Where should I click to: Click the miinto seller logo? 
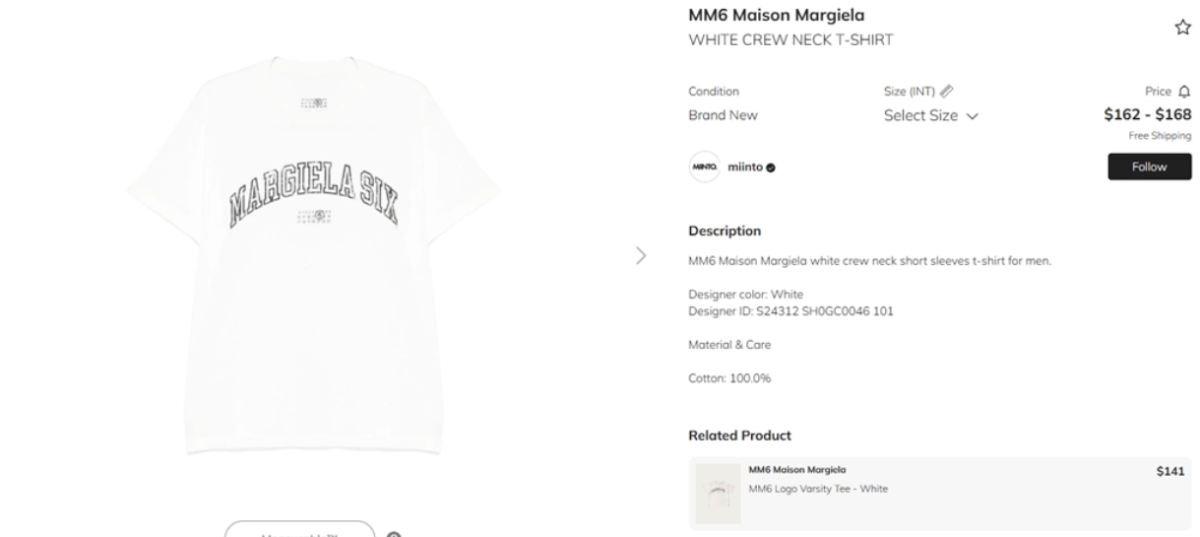pyautogui.click(x=705, y=167)
